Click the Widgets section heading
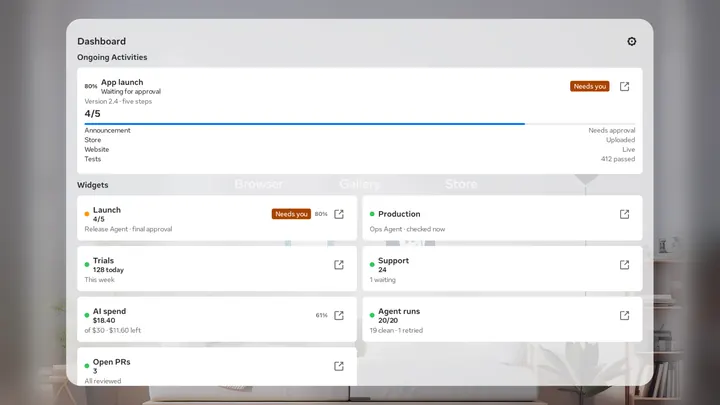 coord(93,185)
